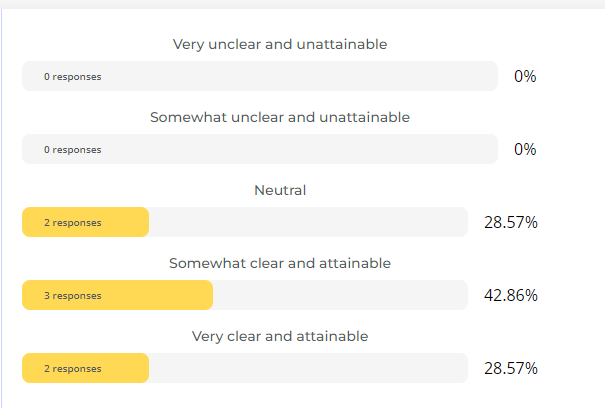The height and width of the screenshot is (408, 605).
Task: Click "0 responses" in the Somewhat unclear bar
Action: point(72,150)
